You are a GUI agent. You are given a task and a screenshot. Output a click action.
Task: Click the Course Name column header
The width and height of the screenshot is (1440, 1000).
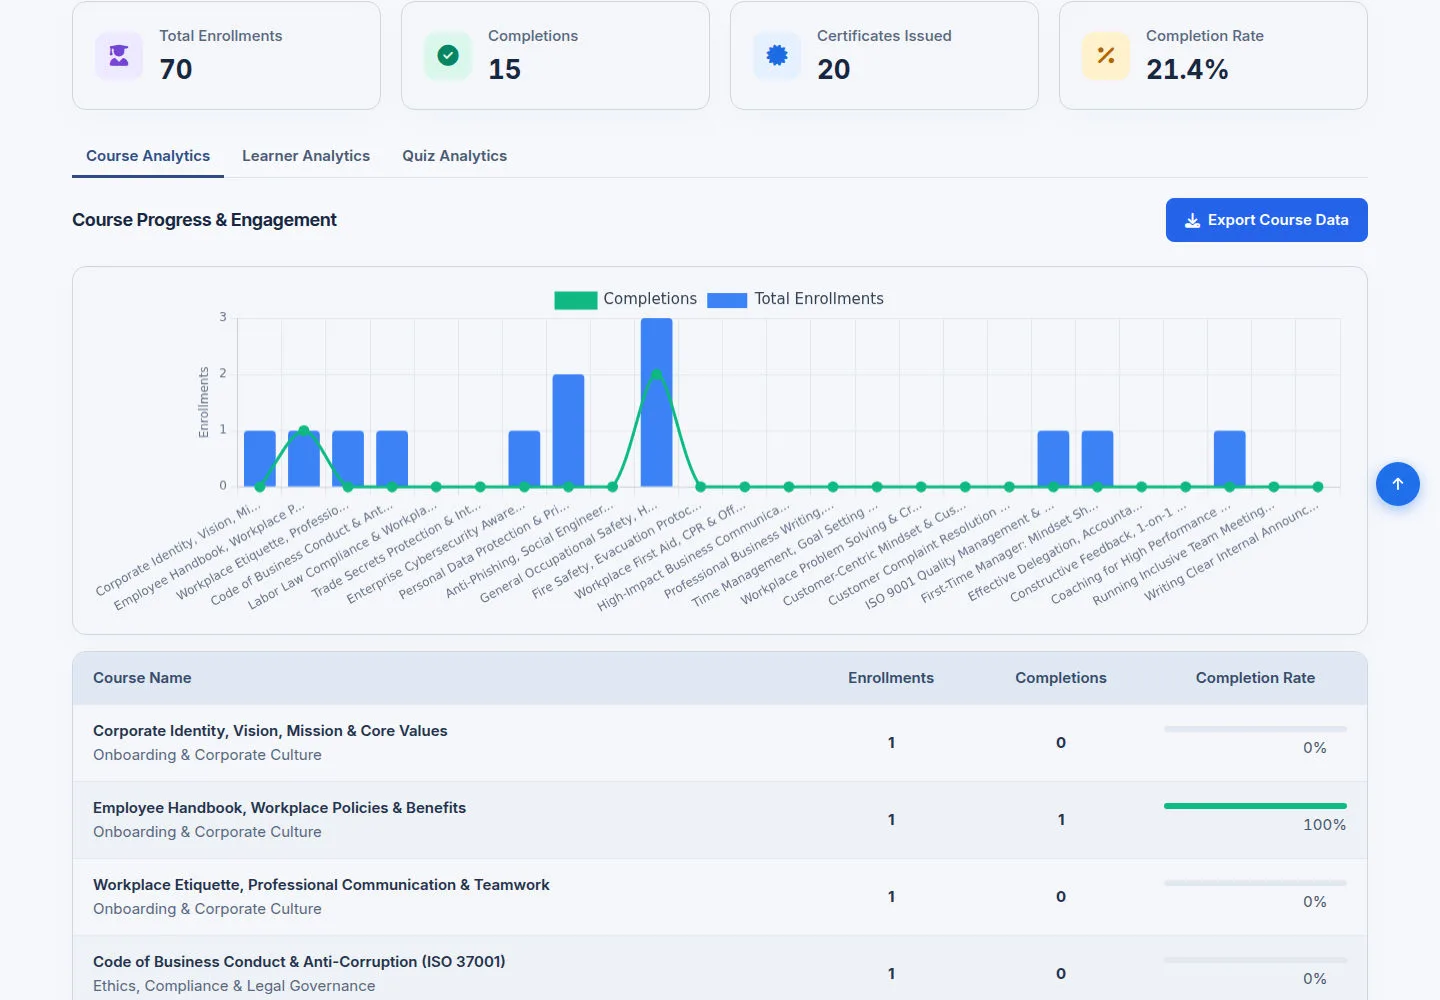click(x=142, y=678)
